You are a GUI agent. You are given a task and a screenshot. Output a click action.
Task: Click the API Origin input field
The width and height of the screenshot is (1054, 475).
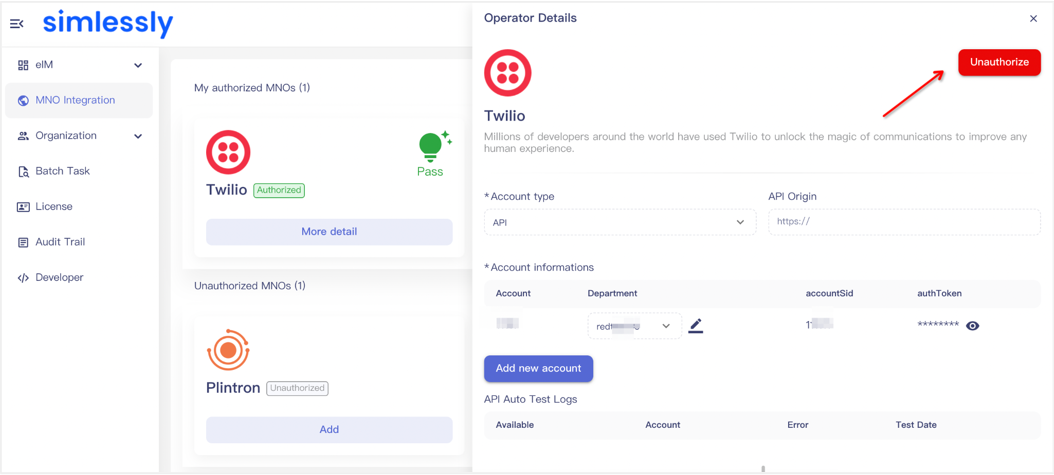click(x=904, y=222)
